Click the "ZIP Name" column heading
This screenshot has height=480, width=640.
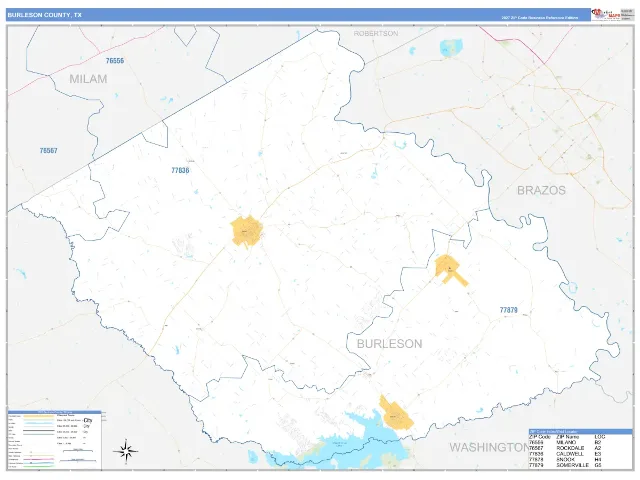point(568,437)
